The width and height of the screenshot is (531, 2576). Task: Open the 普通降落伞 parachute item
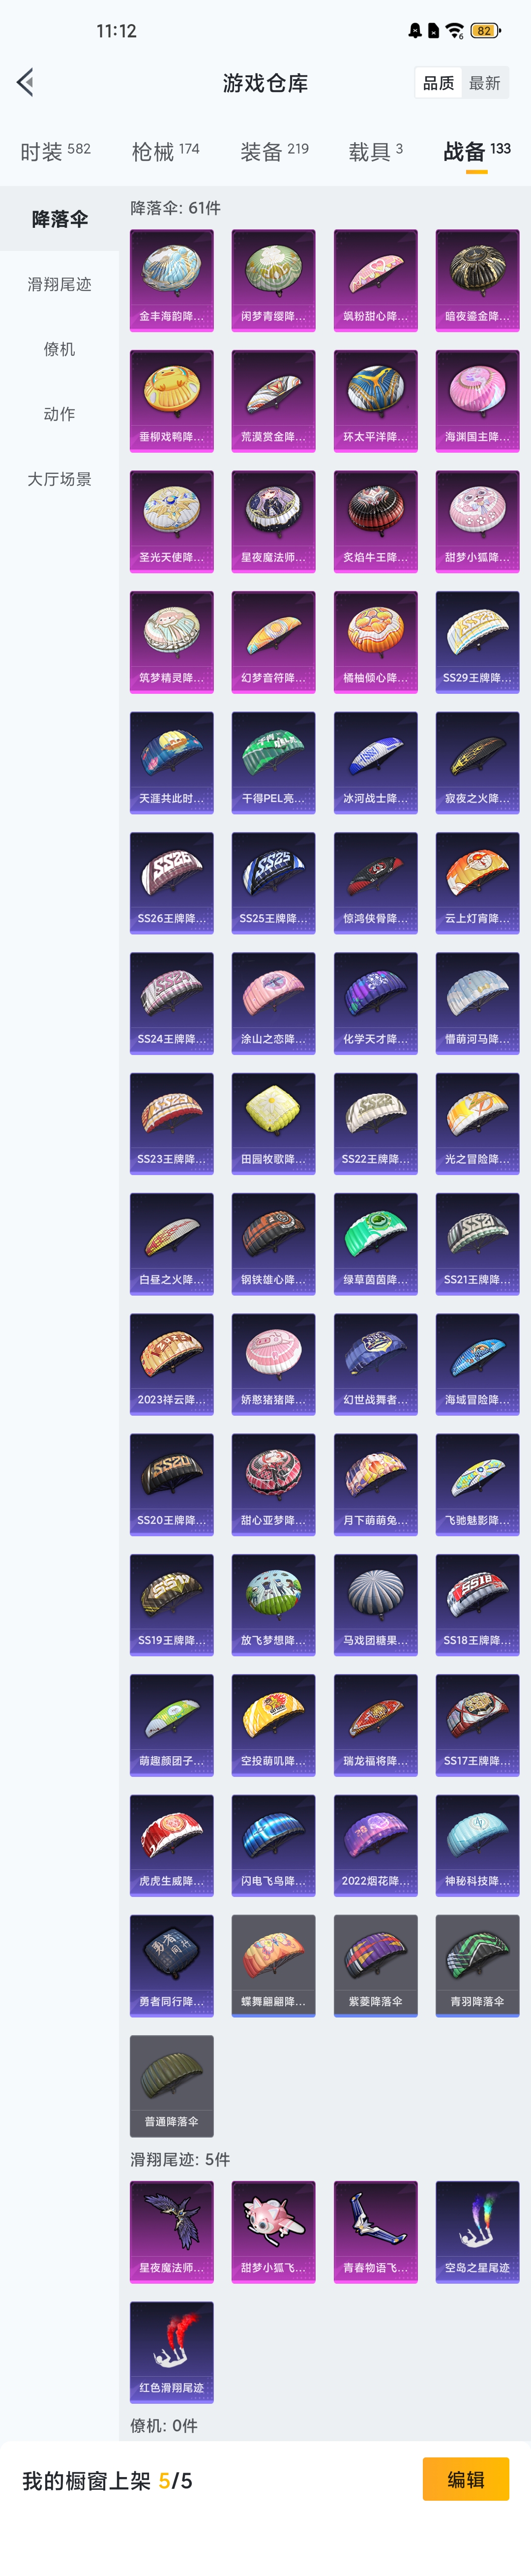(172, 2085)
